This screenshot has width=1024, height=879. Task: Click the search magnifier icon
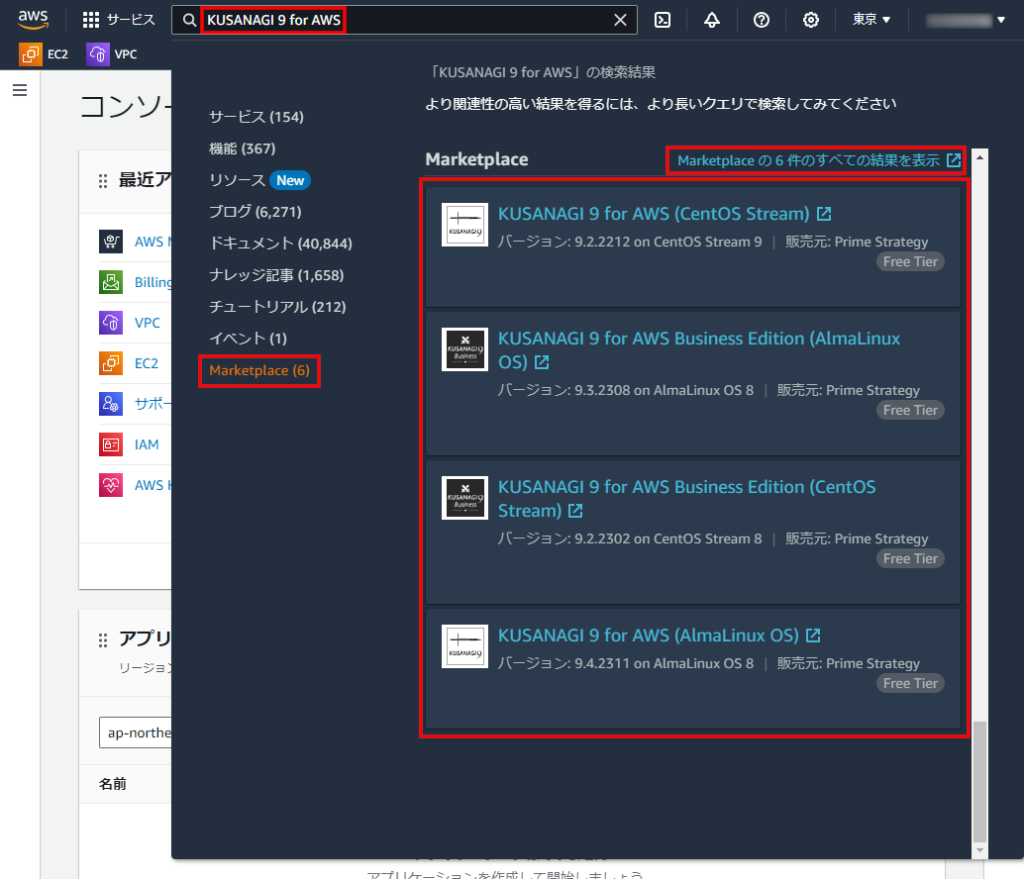tap(189, 20)
